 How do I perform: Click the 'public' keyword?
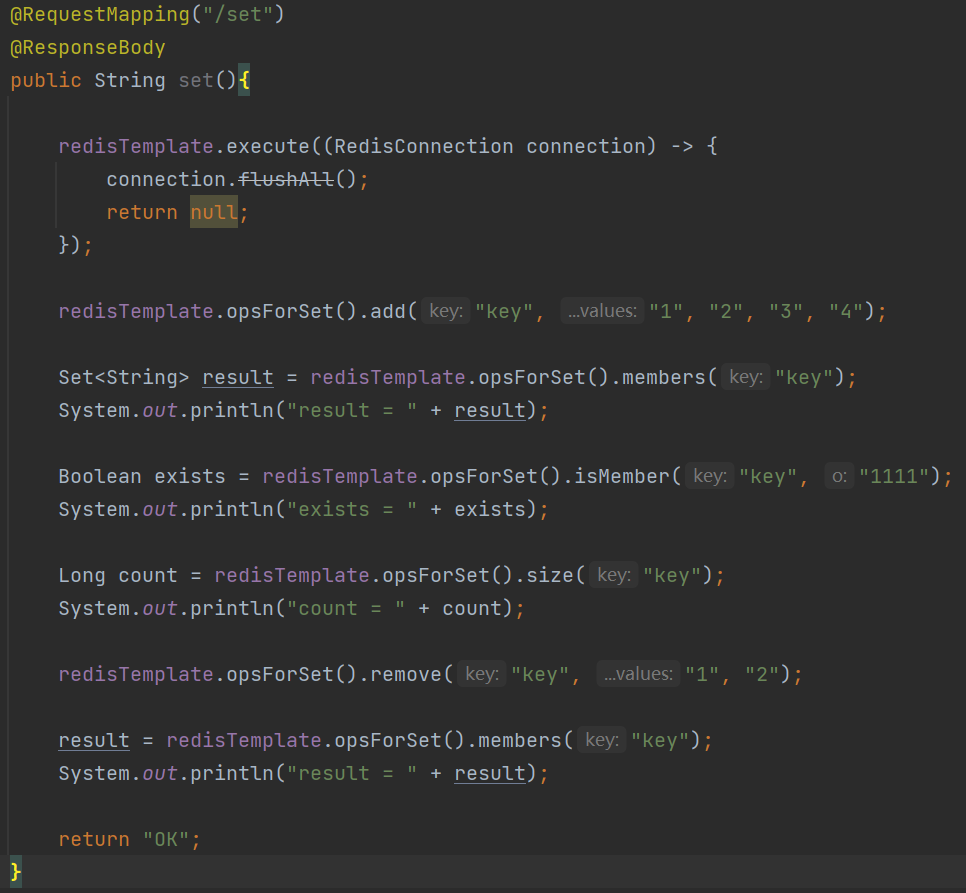click(46, 80)
